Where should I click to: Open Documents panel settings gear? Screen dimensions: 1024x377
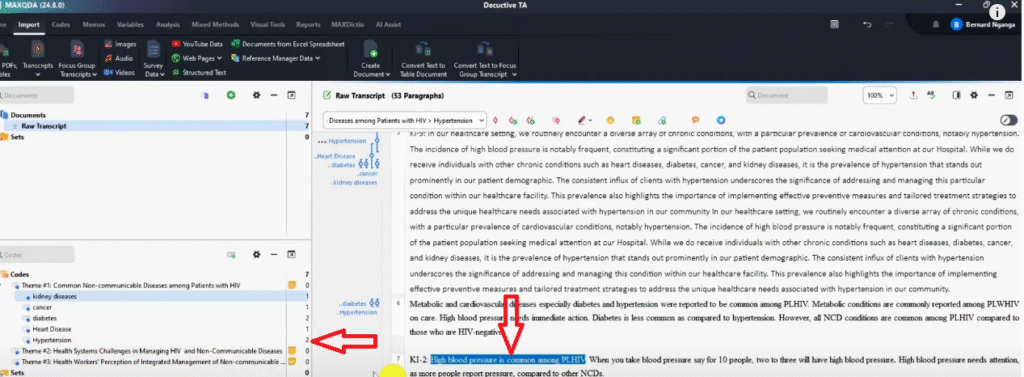click(257, 95)
